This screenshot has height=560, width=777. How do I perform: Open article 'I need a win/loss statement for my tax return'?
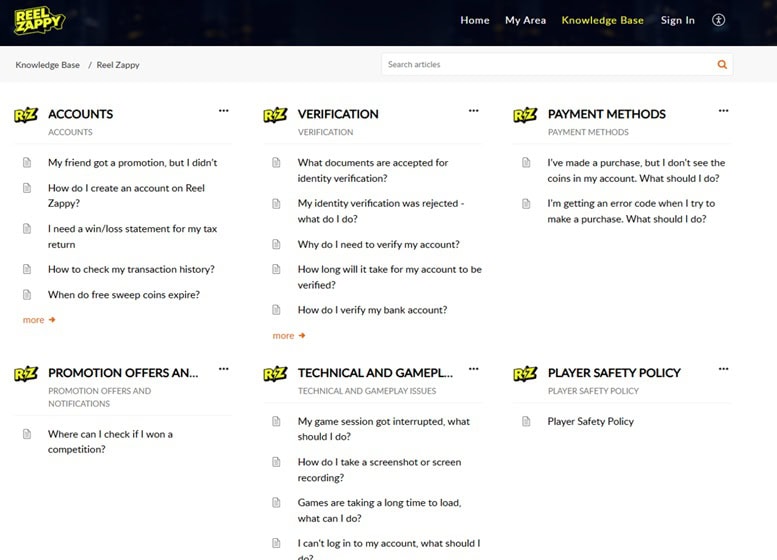point(132,236)
